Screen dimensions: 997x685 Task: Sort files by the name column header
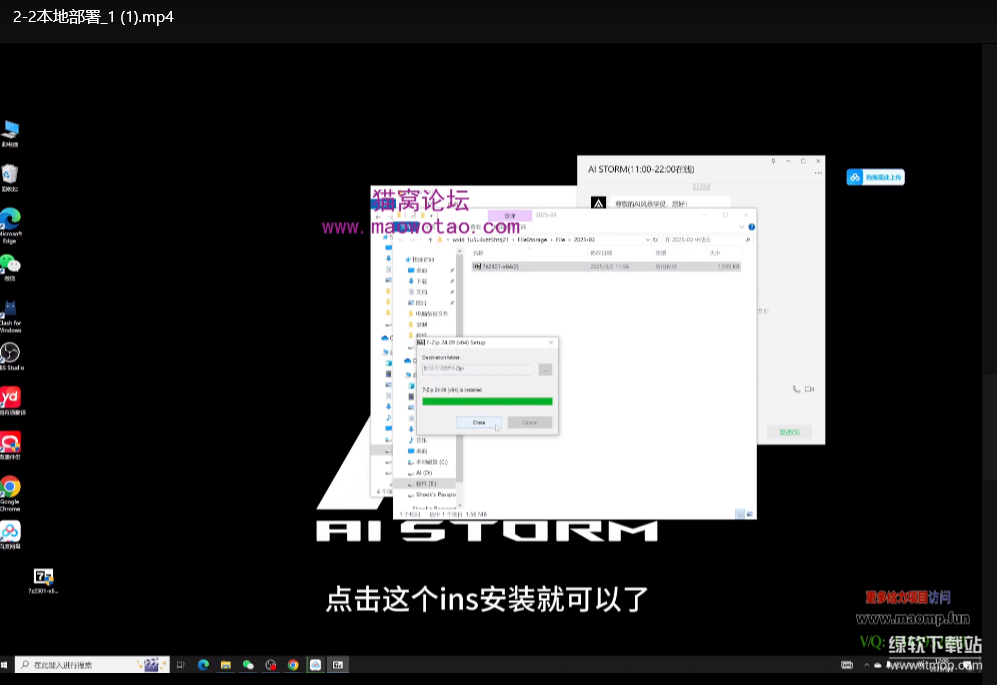(x=479, y=253)
